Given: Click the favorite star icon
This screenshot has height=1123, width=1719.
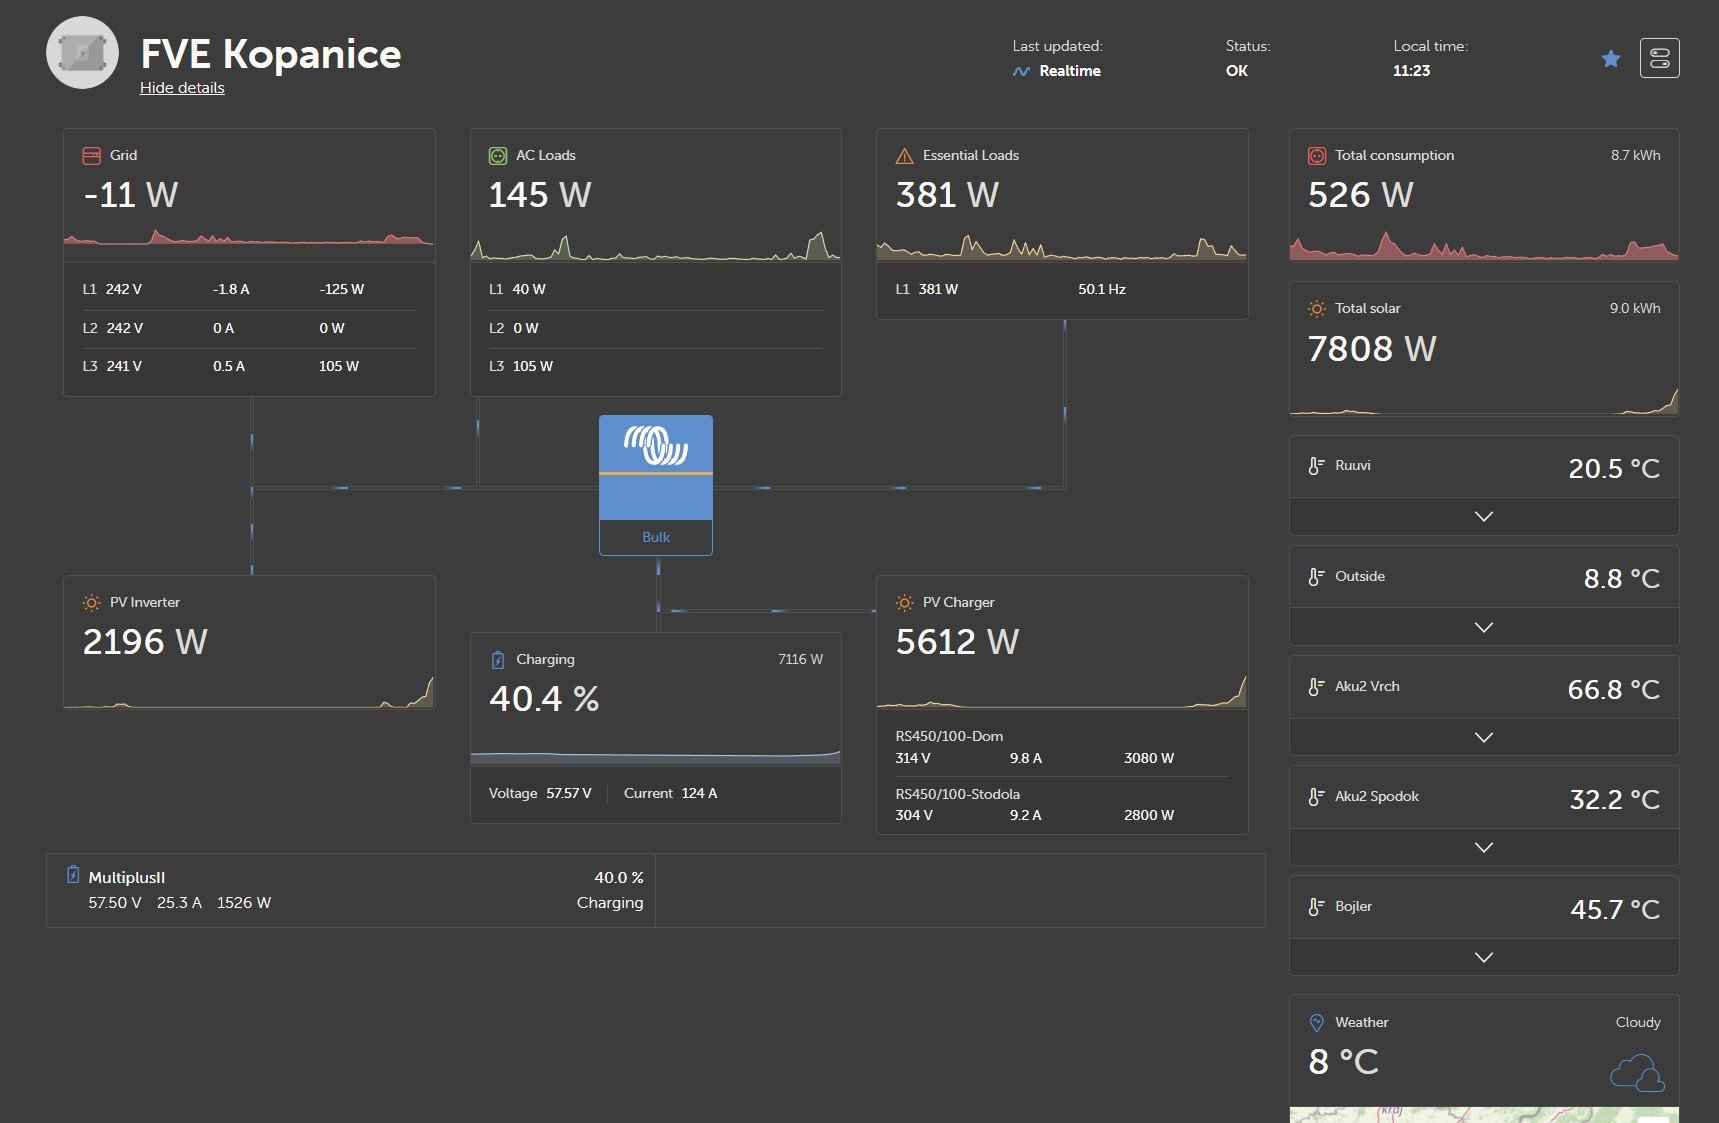Looking at the screenshot, I should pos(1610,59).
